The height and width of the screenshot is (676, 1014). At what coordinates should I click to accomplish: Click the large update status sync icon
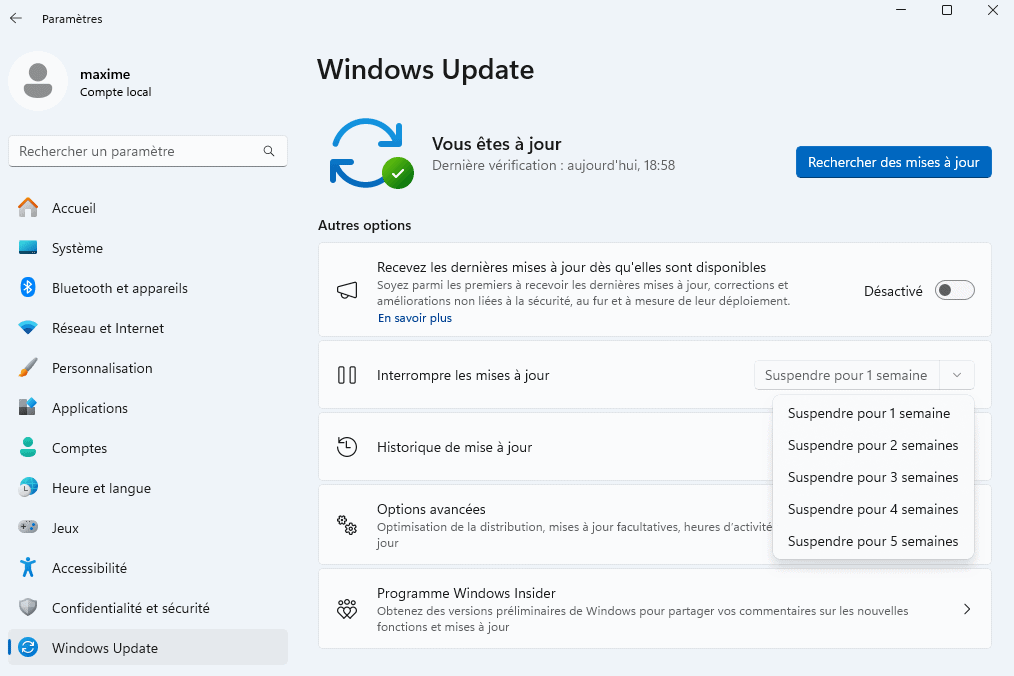(372, 153)
